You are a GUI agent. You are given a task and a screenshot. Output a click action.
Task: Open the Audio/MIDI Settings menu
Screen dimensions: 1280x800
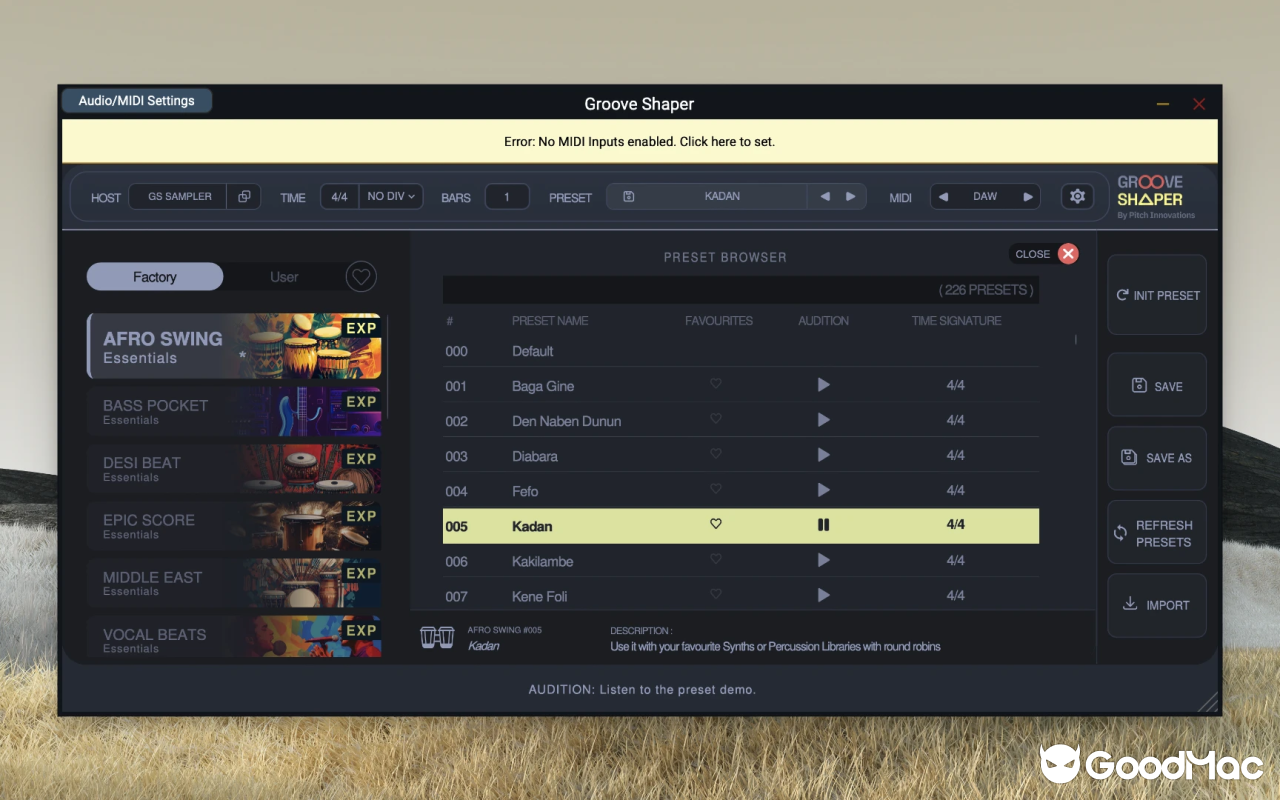136,100
